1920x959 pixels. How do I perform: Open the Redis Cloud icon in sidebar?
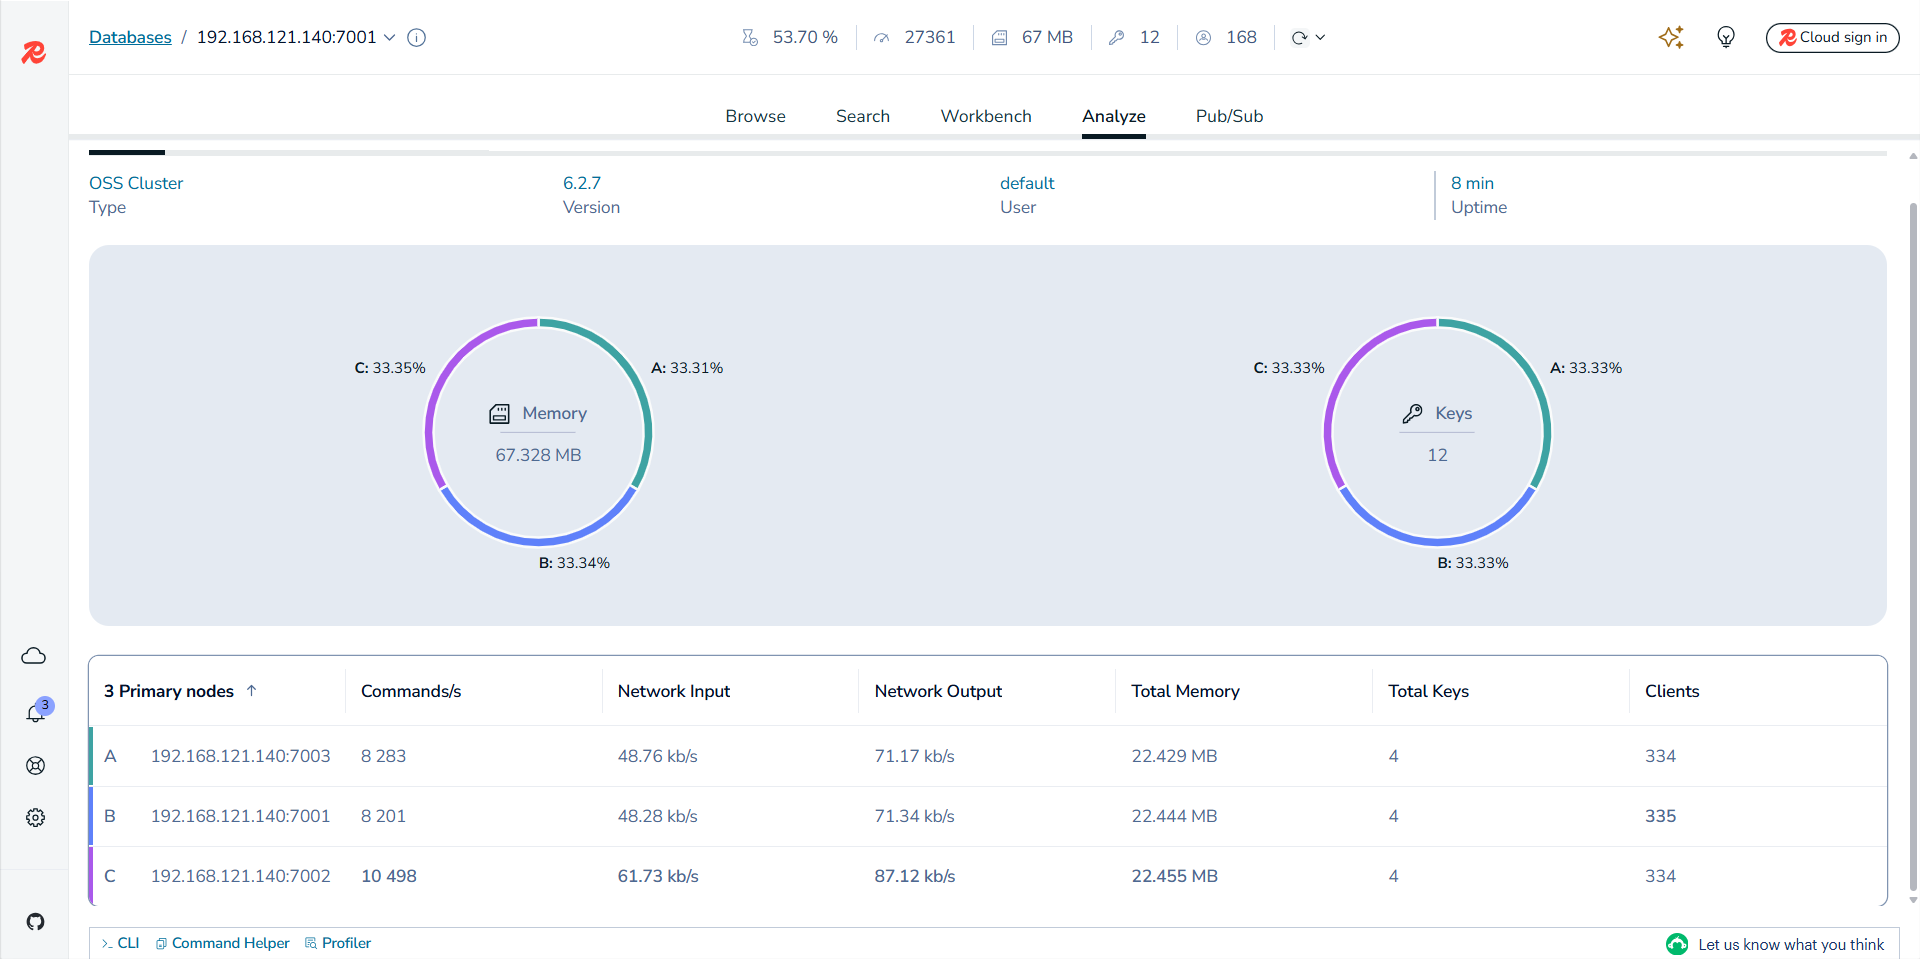click(x=34, y=656)
